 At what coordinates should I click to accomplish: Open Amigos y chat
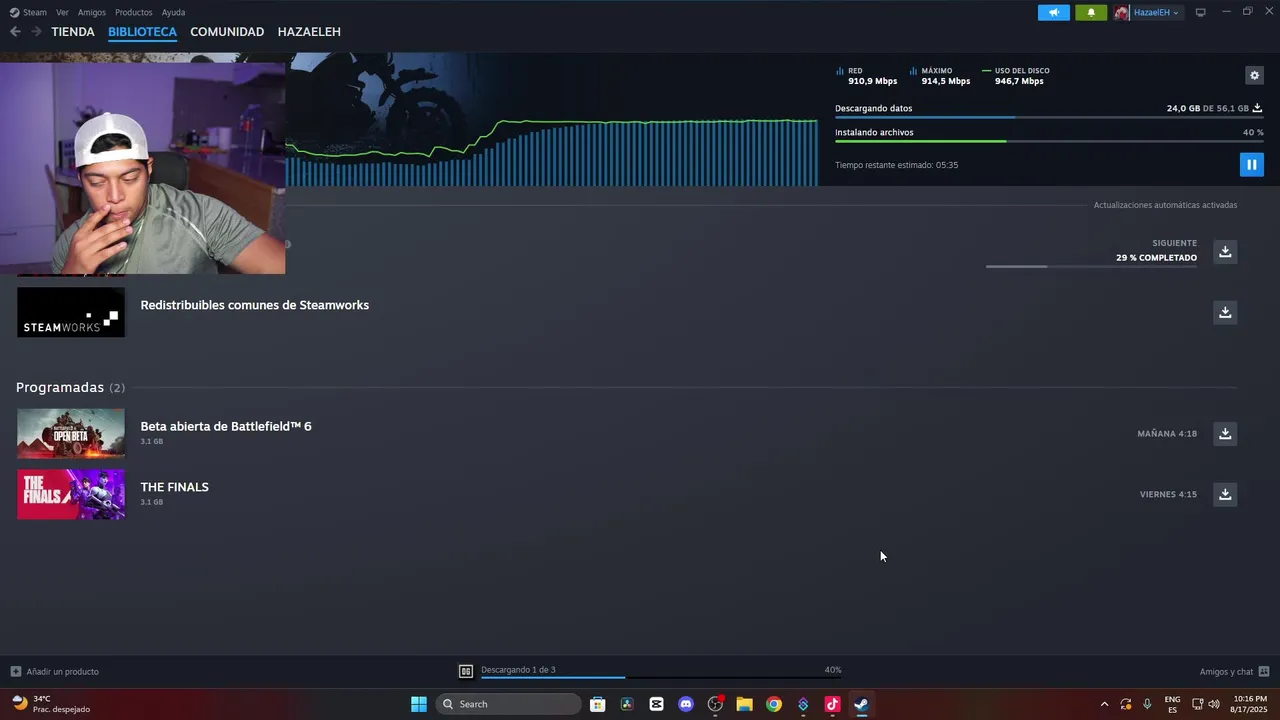coord(1234,671)
